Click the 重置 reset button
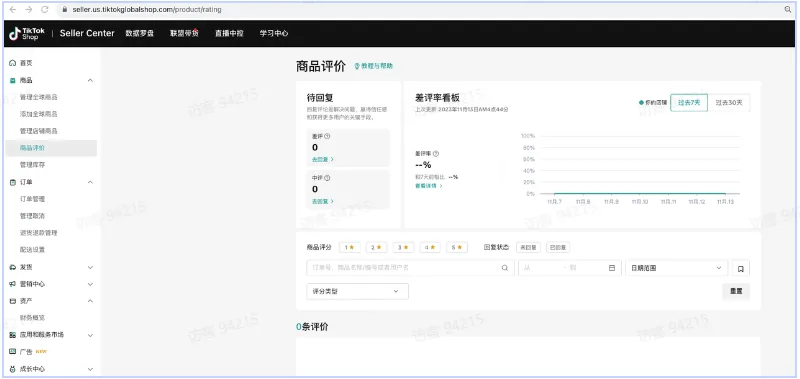 [736, 291]
